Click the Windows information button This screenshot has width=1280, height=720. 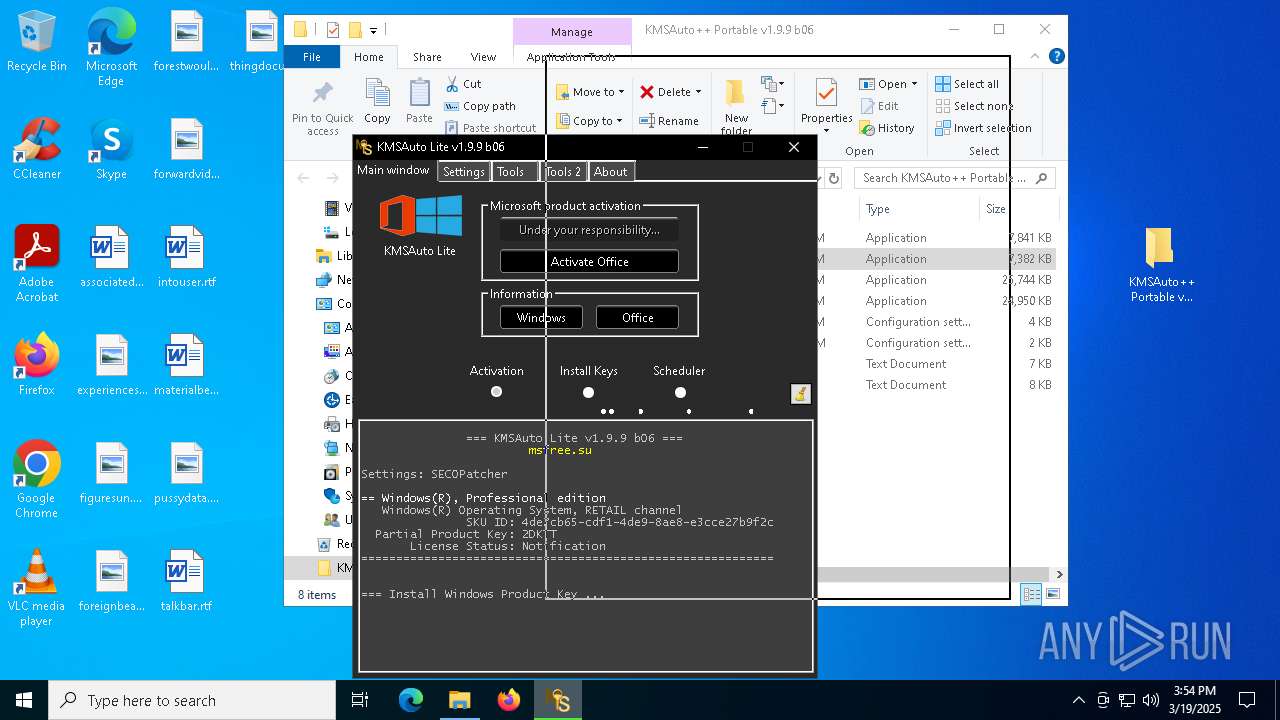pos(541,318)
